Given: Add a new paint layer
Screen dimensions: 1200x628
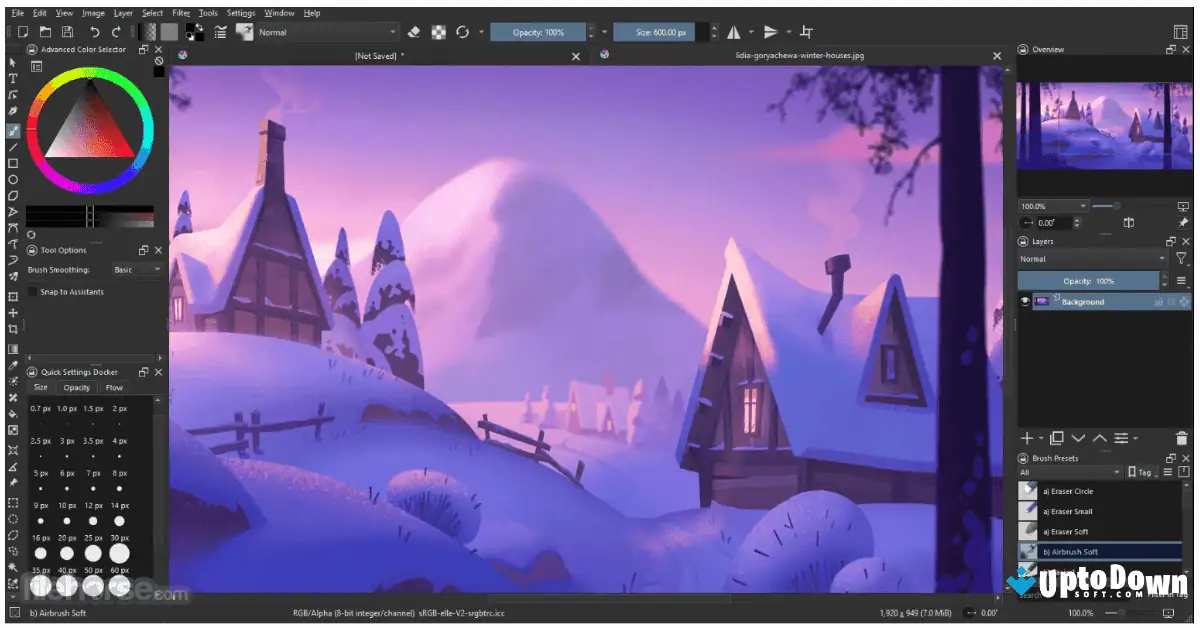Looking at the screenshot, I should click(1027, 438).
